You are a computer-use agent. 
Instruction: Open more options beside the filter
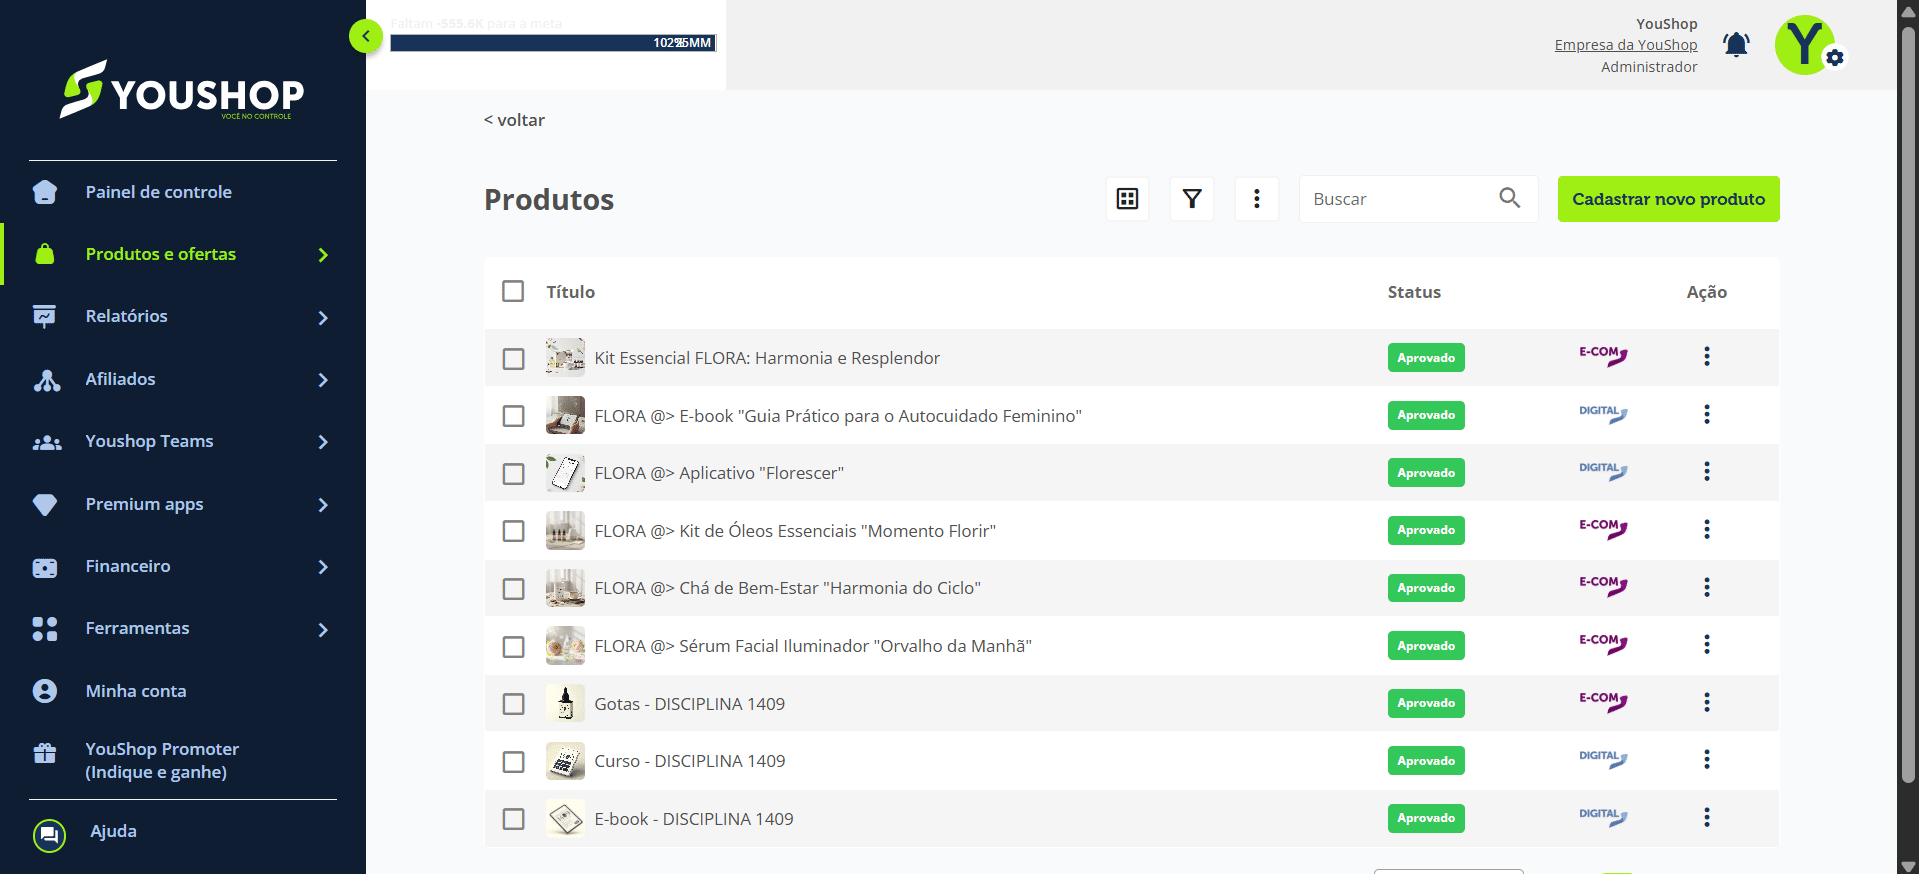1257,199
